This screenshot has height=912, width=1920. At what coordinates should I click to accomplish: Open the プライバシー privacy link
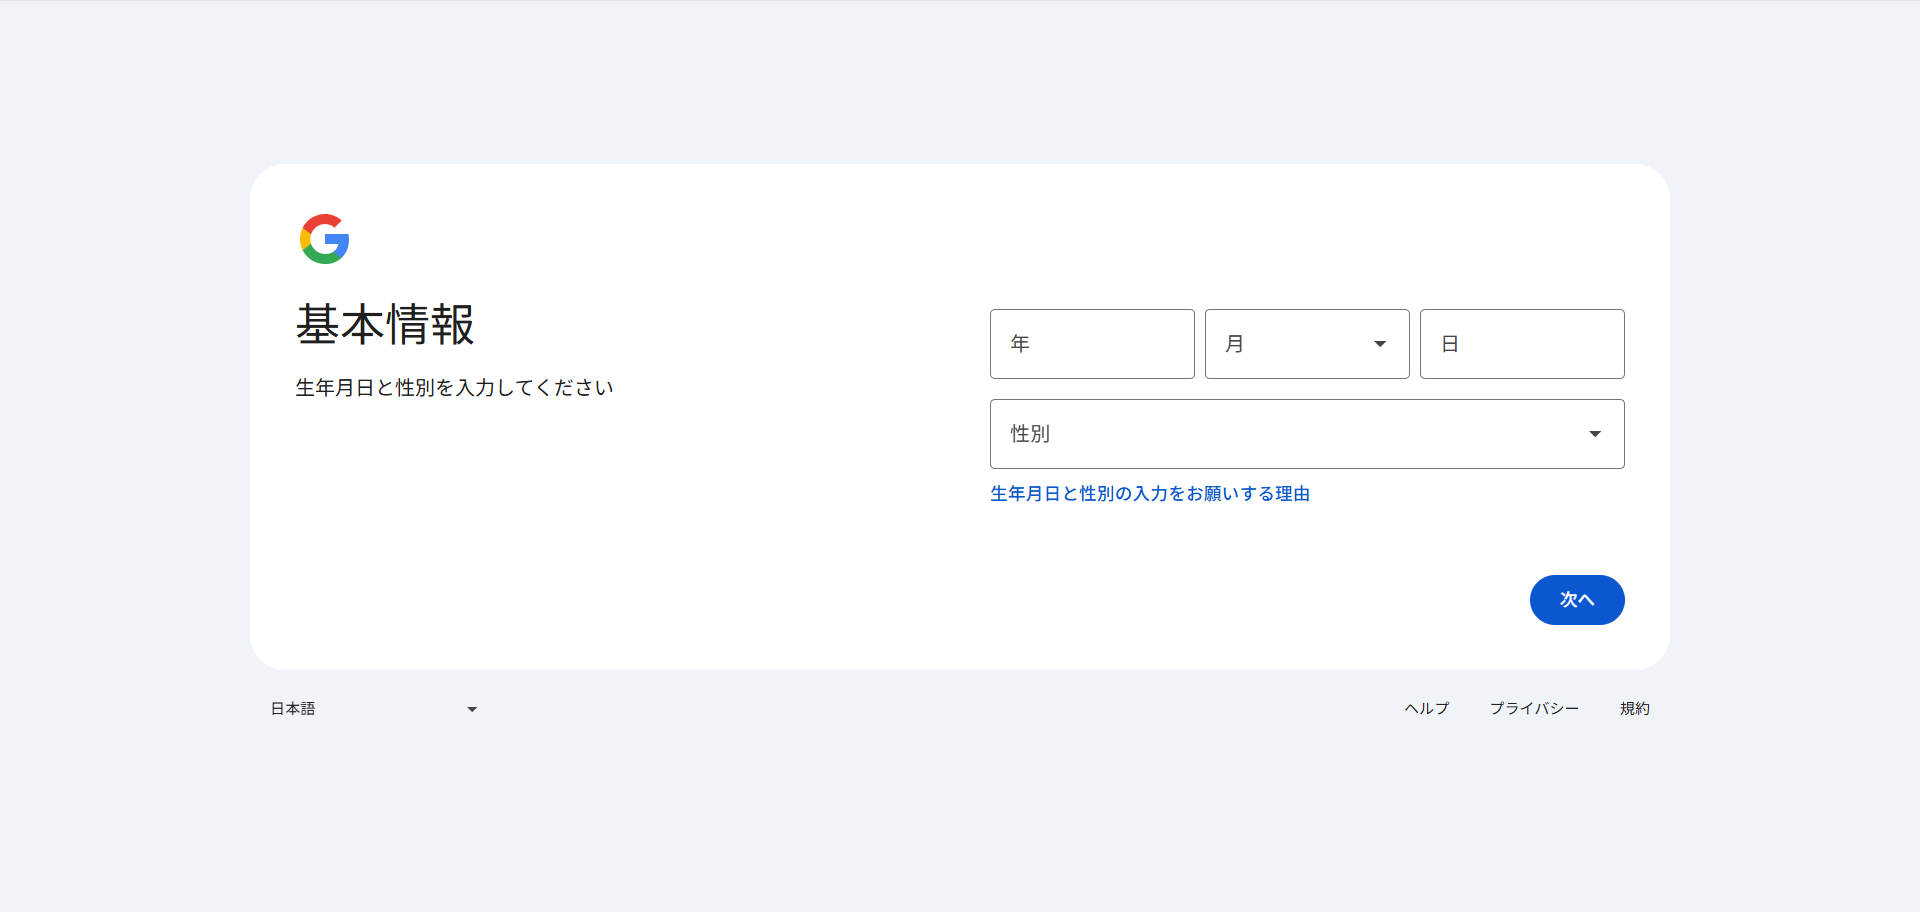pyautogui.click(x=1535, y=709)
